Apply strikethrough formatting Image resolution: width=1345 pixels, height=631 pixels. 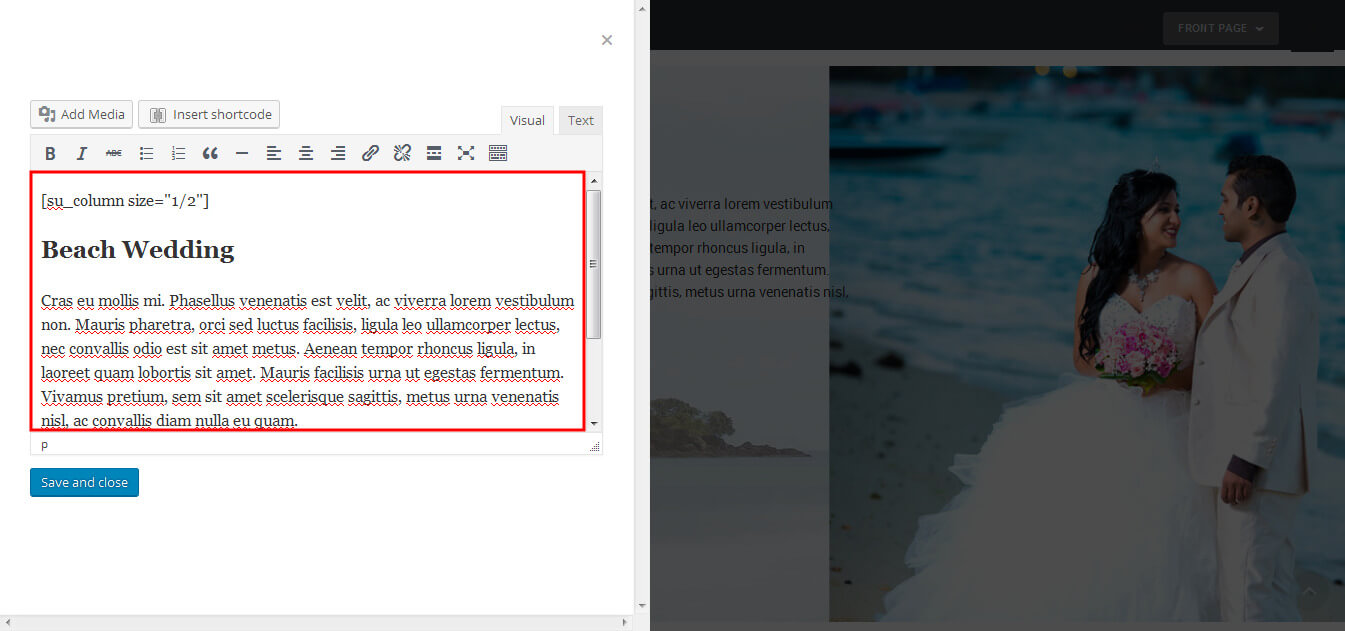coord(114,153)
